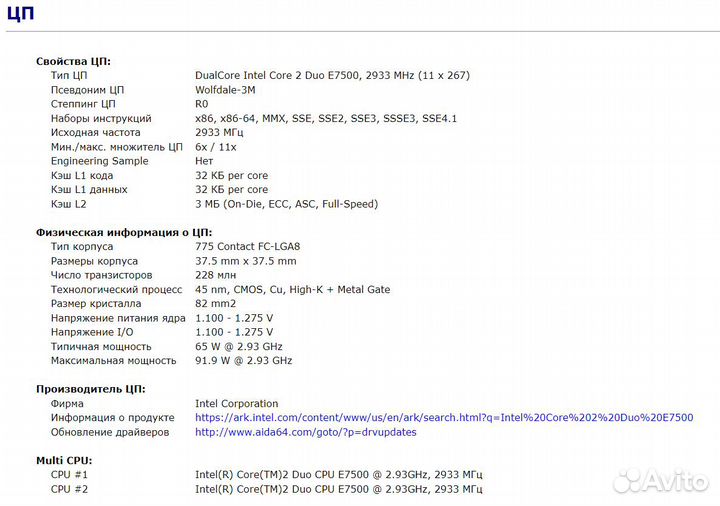Screen dimensions: 720x506
Task: Click the 'Тип корпуса' label
Action: tap(82, 247)
